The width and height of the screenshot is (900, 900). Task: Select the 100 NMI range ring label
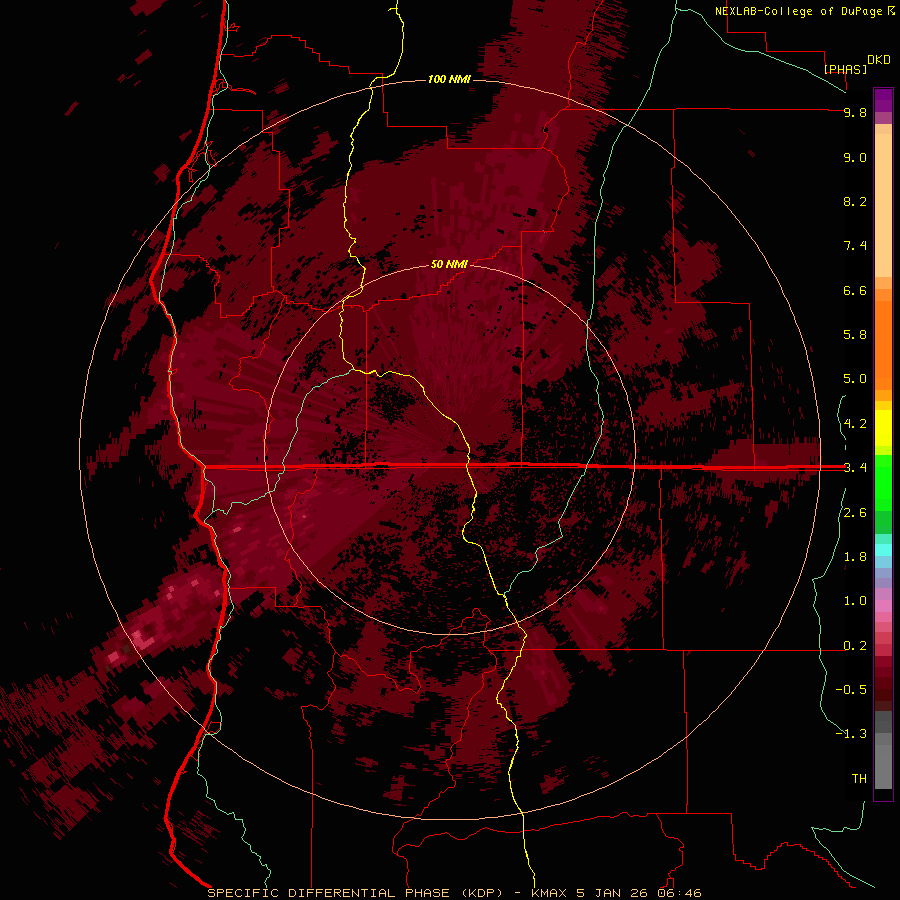click(449, 79)
